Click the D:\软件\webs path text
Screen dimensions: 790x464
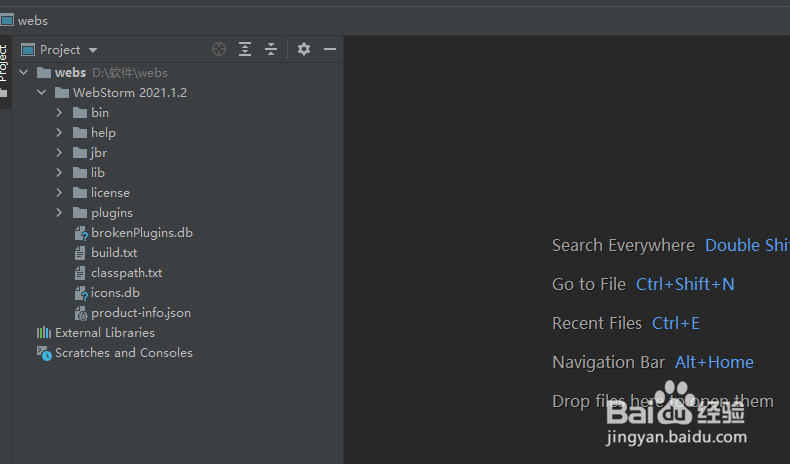click(x=130, y=73)
